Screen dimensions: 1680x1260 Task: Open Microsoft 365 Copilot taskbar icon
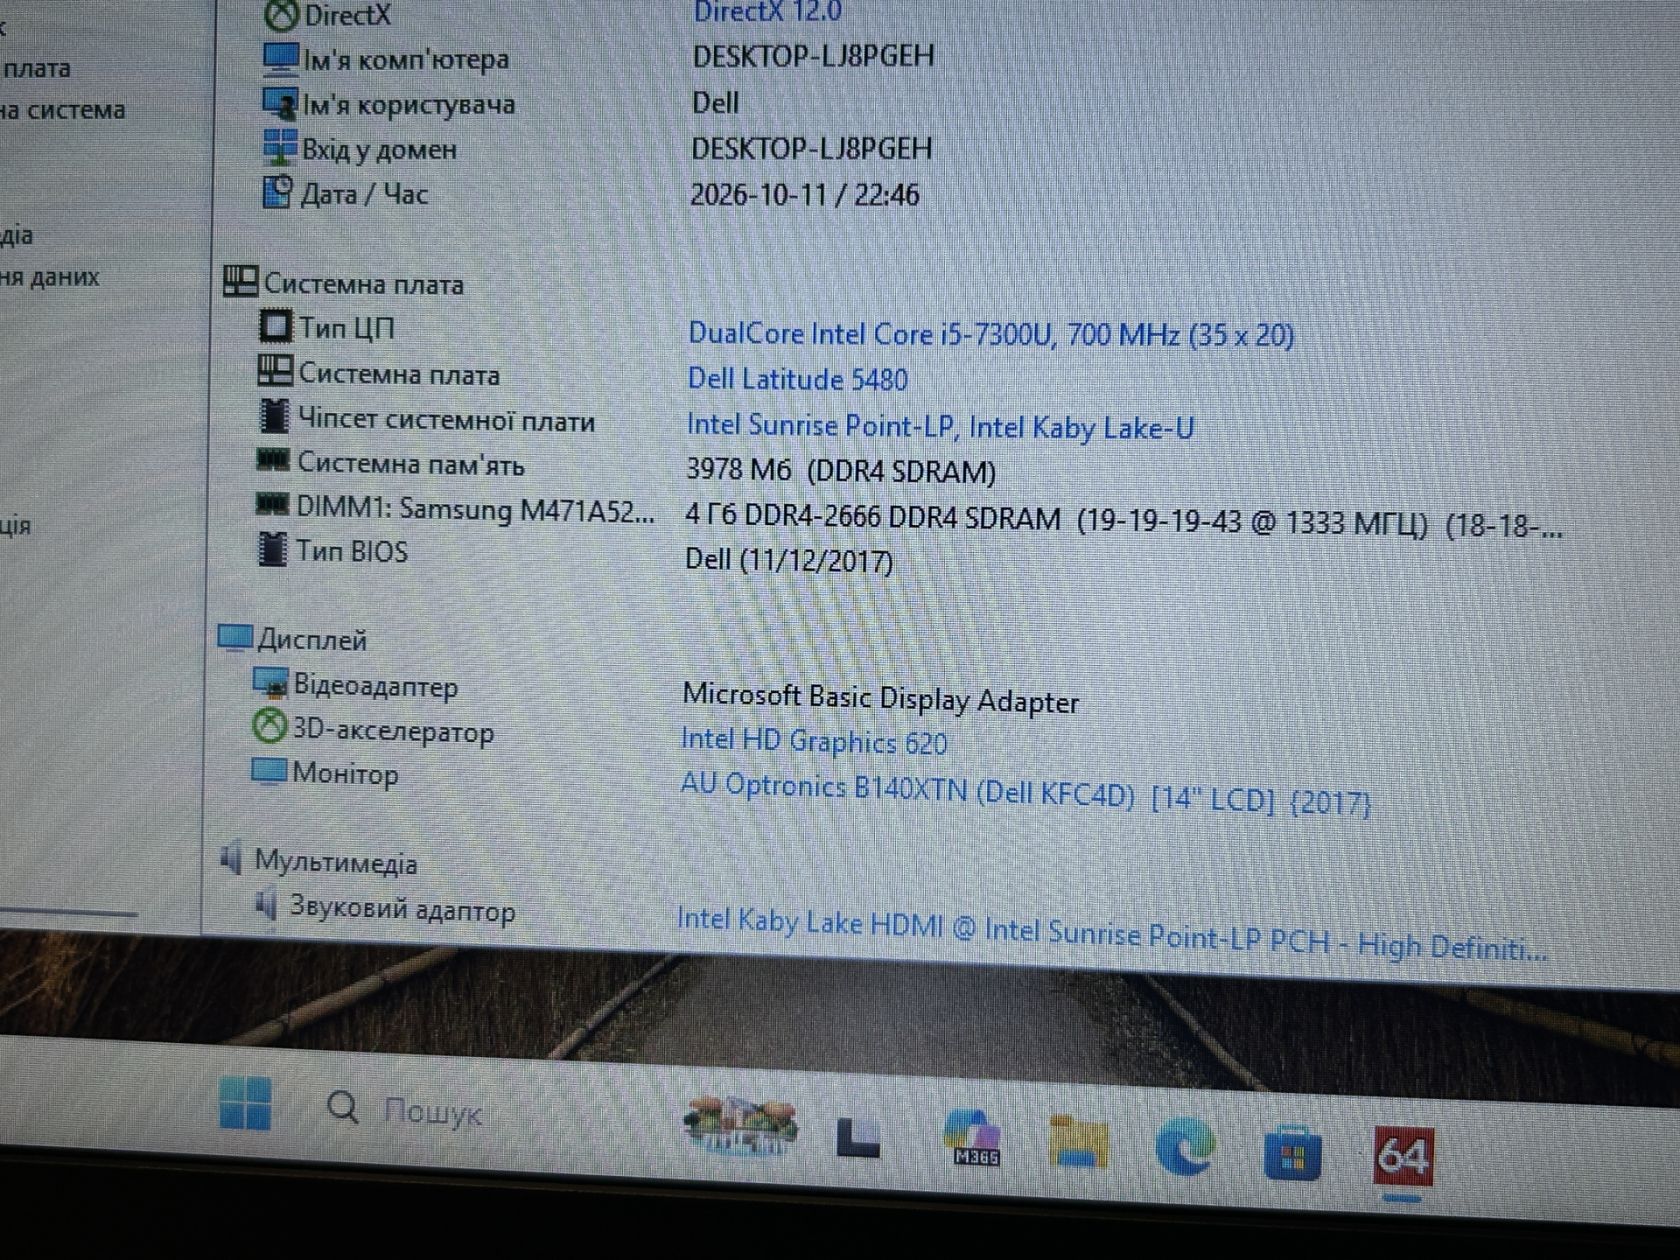pos(974,1137)
